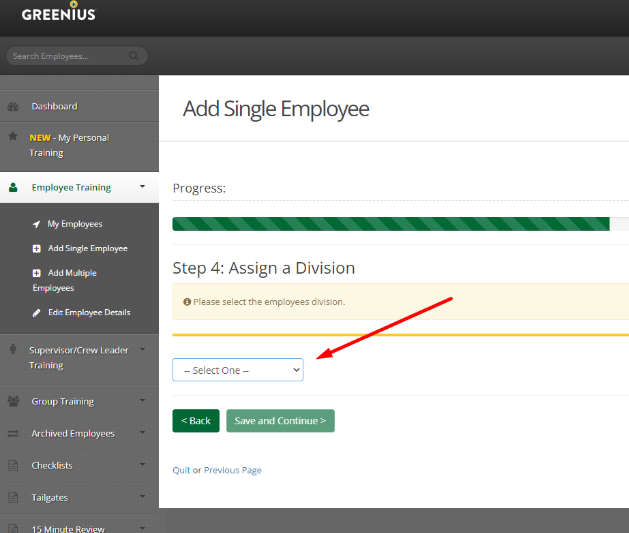
Task: Click the plus icon beside Add Single Employee
Action: (x=37, y=249)
